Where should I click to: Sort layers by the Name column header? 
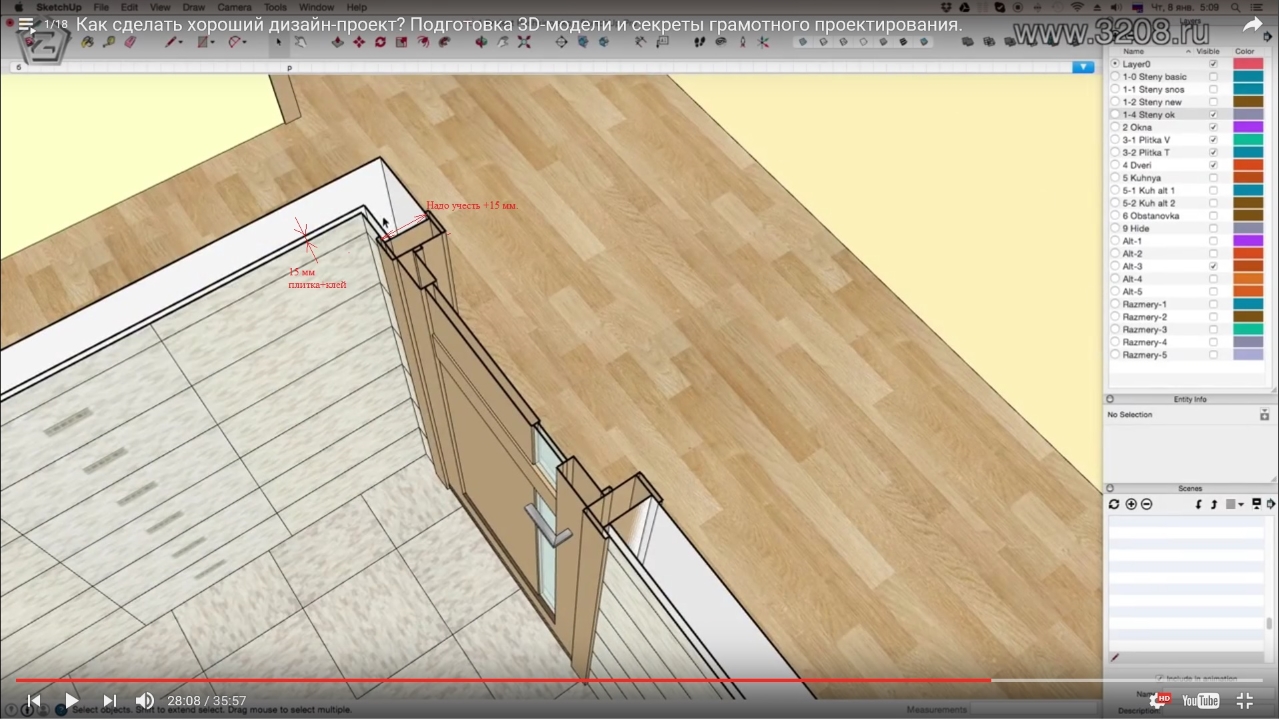(x=1133, y=51)
